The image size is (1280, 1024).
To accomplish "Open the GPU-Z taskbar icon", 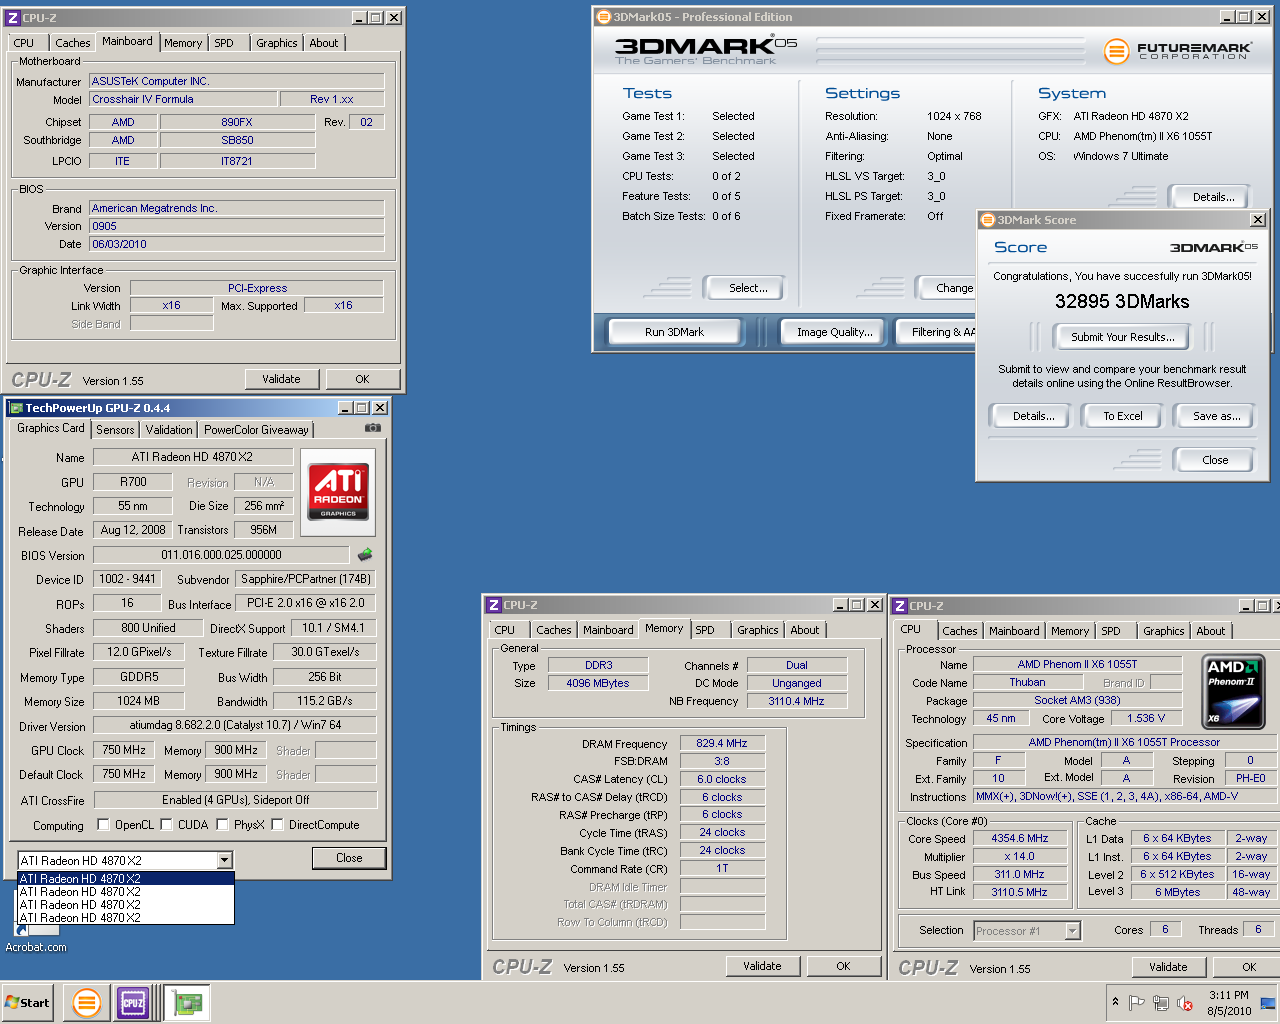I will tap(187, 1002).
